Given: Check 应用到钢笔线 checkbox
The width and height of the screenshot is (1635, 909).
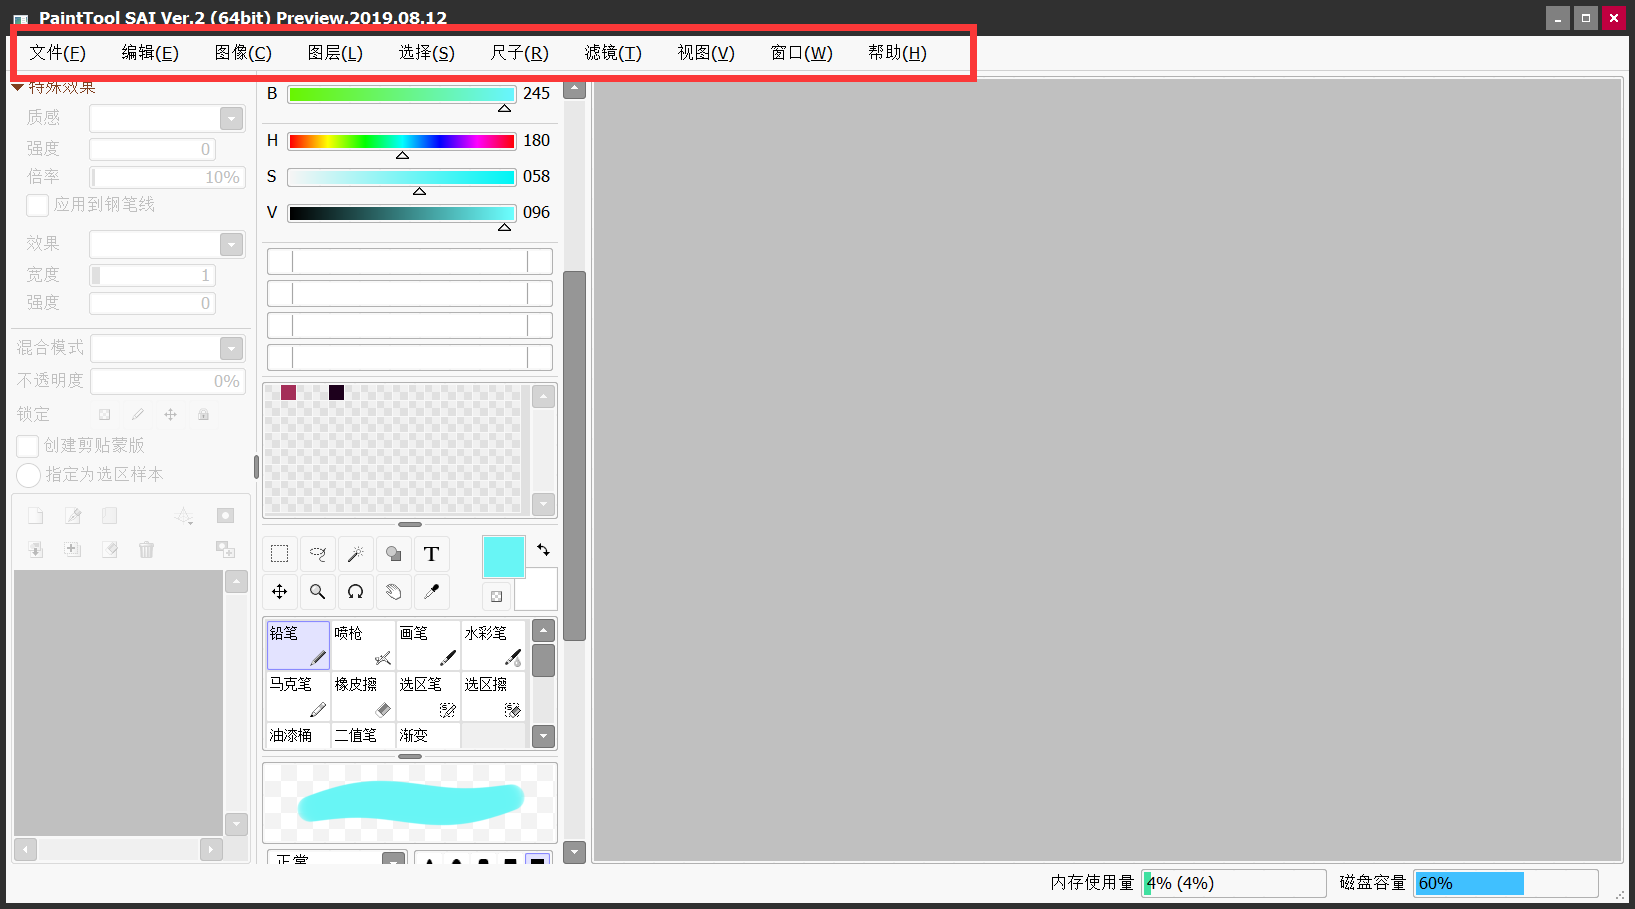Looking at the screenshot, I should click(37, 205).
